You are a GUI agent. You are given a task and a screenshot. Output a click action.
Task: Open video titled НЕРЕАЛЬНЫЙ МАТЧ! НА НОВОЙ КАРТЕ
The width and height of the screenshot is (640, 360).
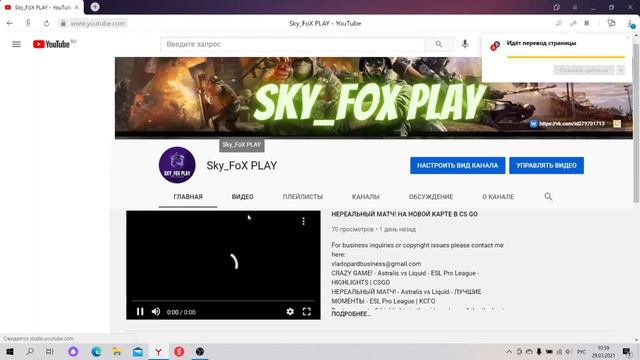pyautogui.click(x=404, y=214)
